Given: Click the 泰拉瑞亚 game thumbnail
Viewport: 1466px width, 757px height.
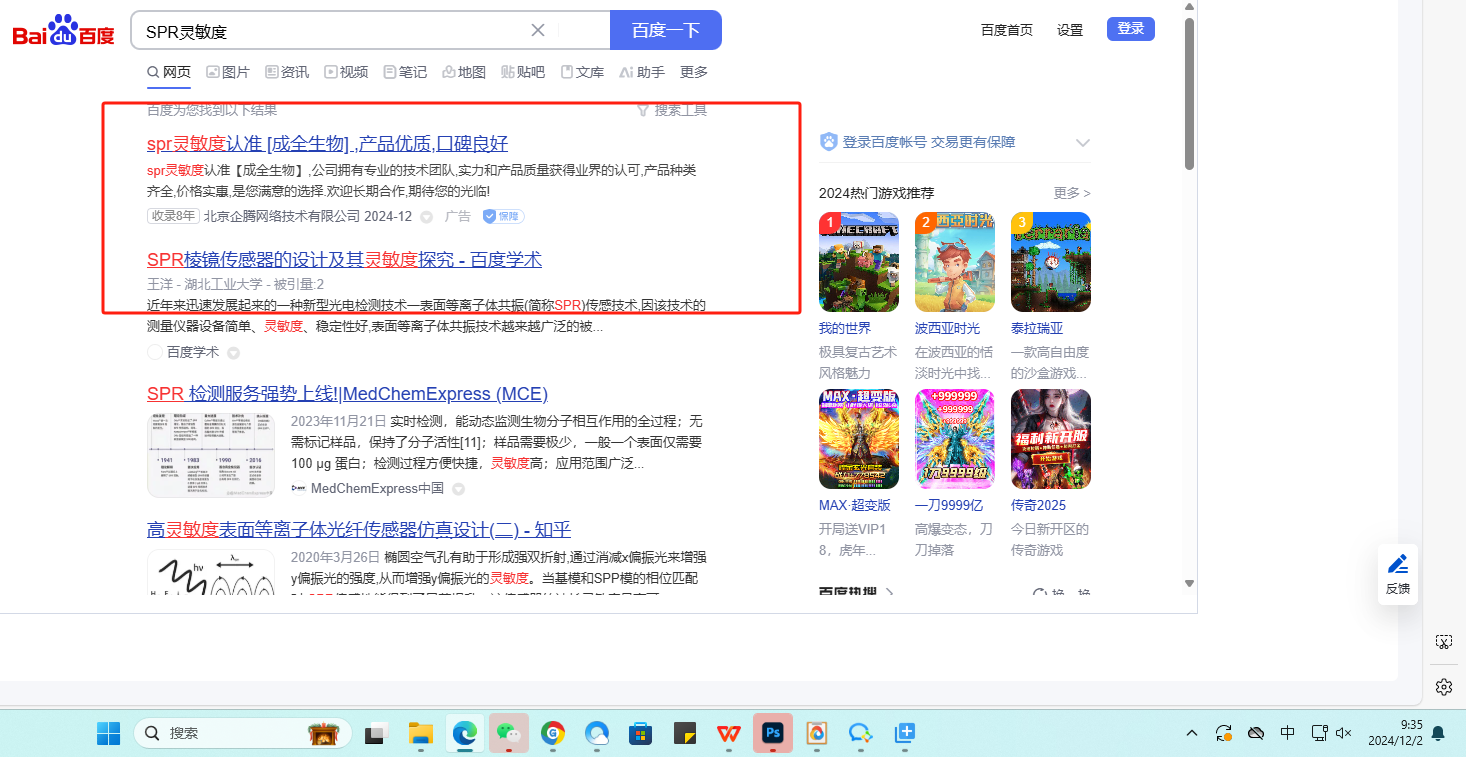Looking at the screenshot, I should pyautogui.click(x=1051, y=262).
